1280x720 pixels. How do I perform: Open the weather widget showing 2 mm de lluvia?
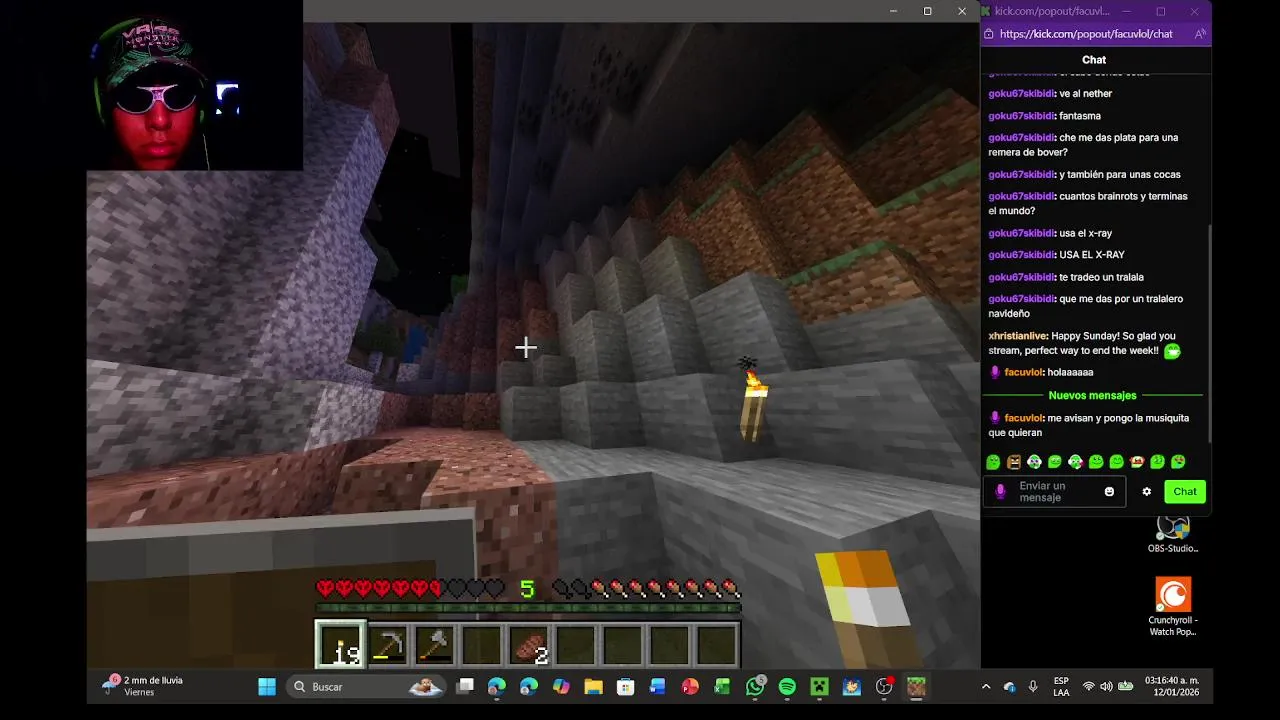143,686
